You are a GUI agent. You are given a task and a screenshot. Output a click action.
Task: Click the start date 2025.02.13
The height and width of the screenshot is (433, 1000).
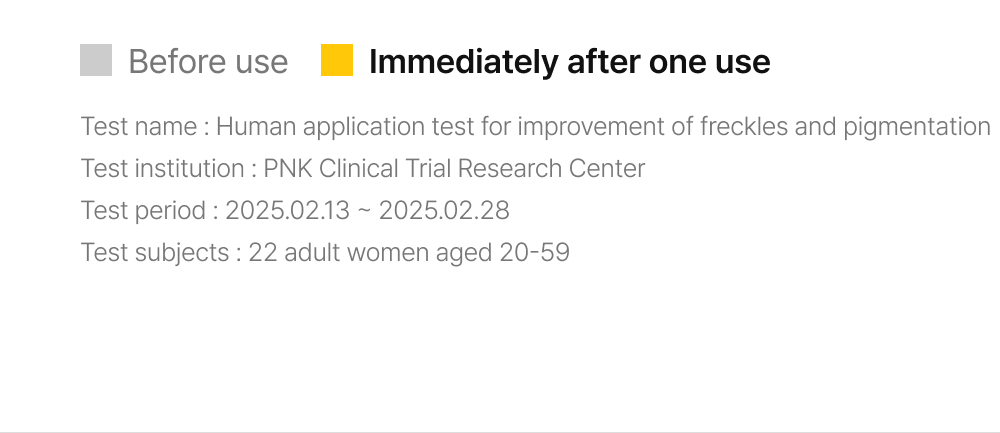(x=290, y=211)
